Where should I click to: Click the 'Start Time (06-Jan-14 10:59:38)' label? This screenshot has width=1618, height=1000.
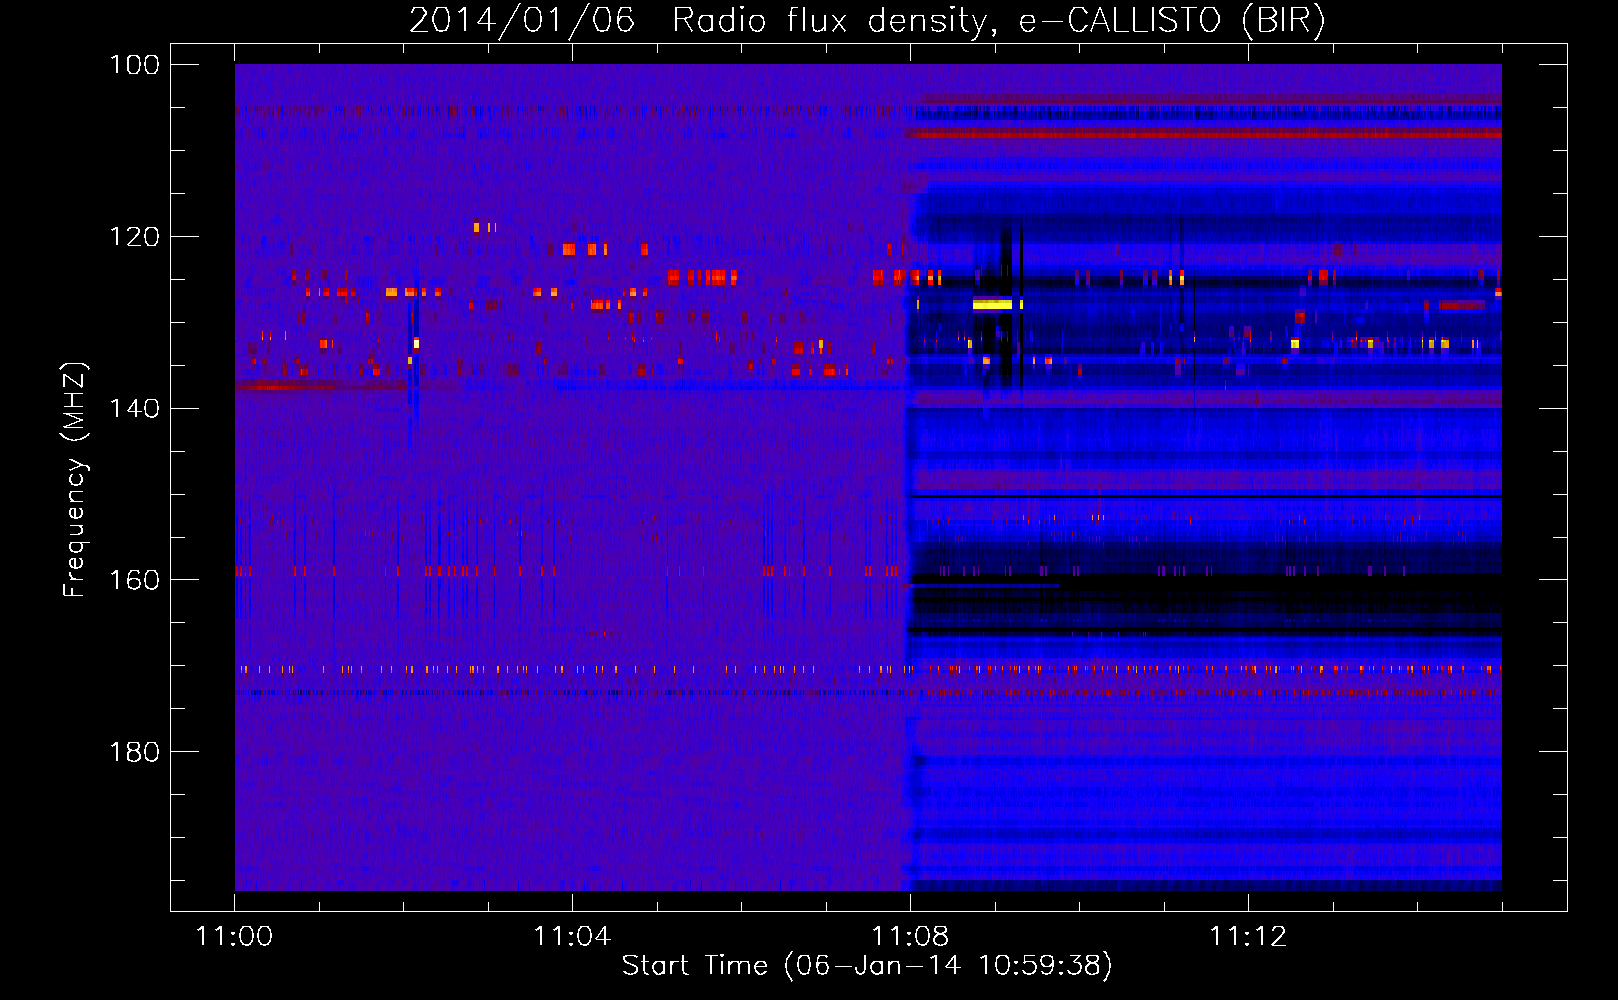click(867, 965)
